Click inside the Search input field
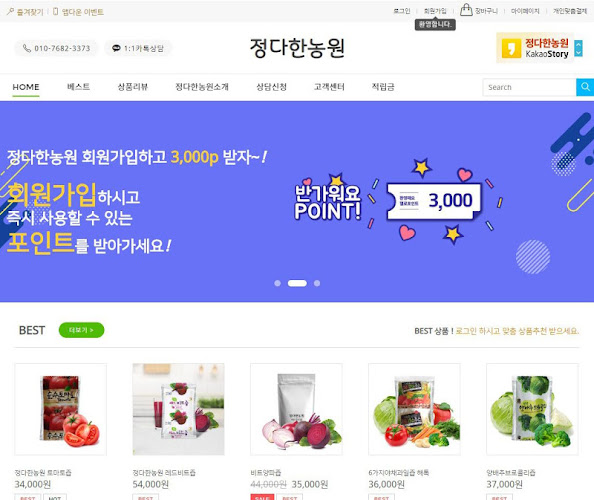 pyautogui.click(x=530, y=87)
